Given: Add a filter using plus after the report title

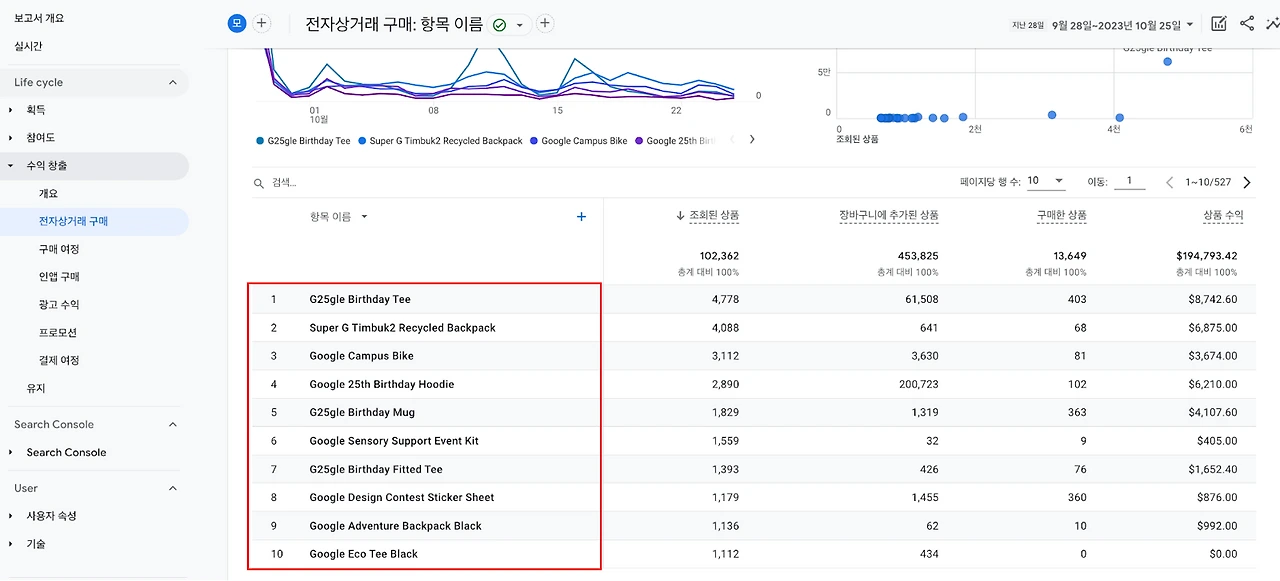Looking at the screenshot, I should click(545, 23).
